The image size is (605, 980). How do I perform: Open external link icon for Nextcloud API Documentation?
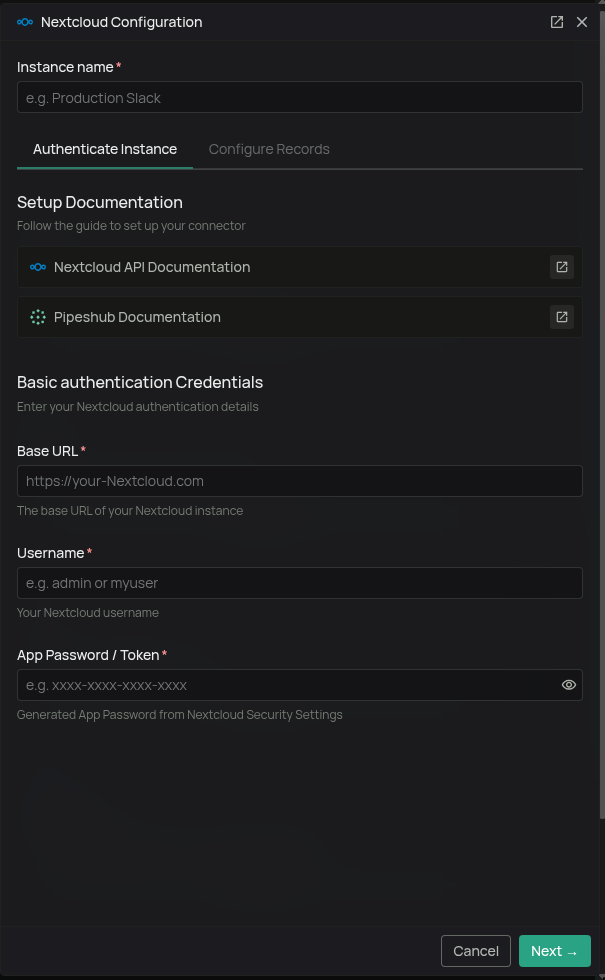tap(562, 267)
